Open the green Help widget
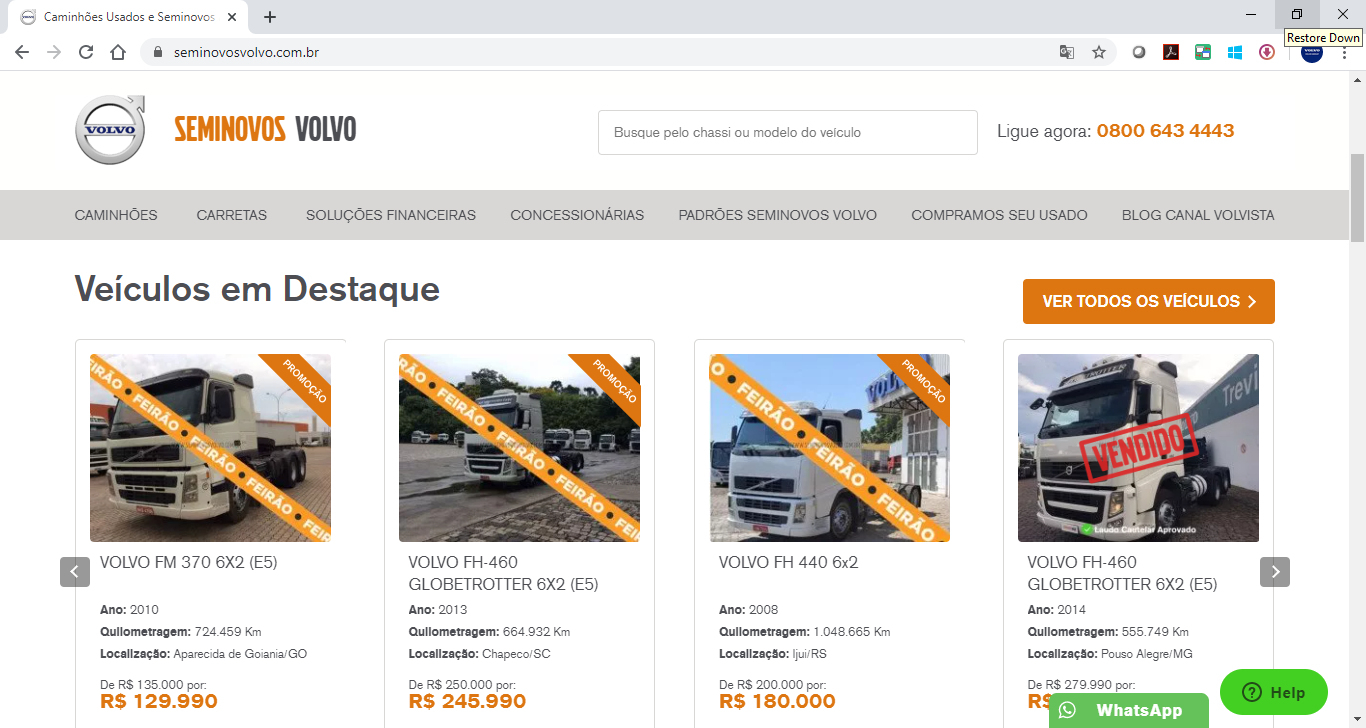1366x728 pixels. tap(1274, 692)
